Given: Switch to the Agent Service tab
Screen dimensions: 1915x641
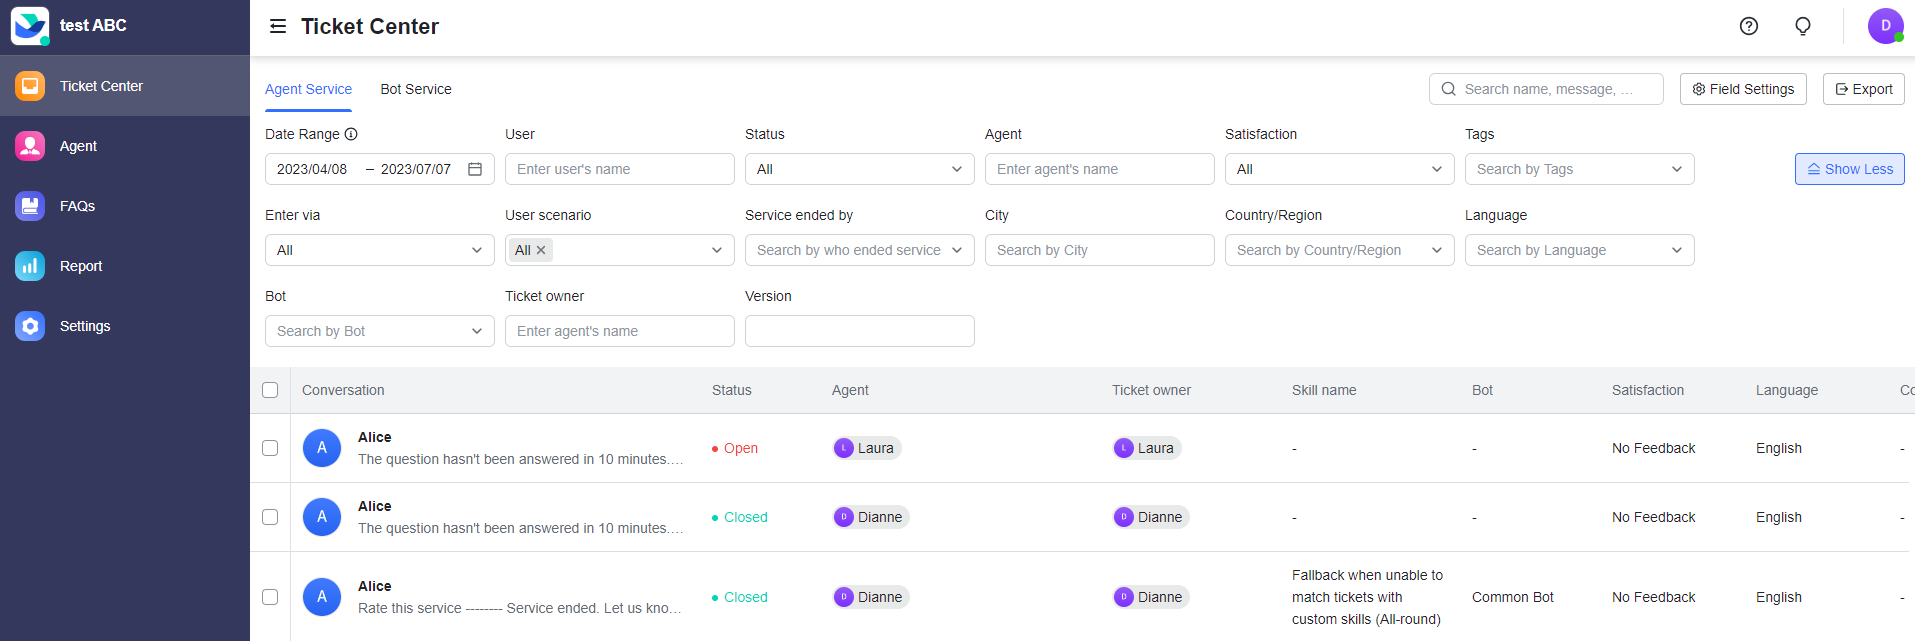Looking at the screenshot, I should pos(308,89).
